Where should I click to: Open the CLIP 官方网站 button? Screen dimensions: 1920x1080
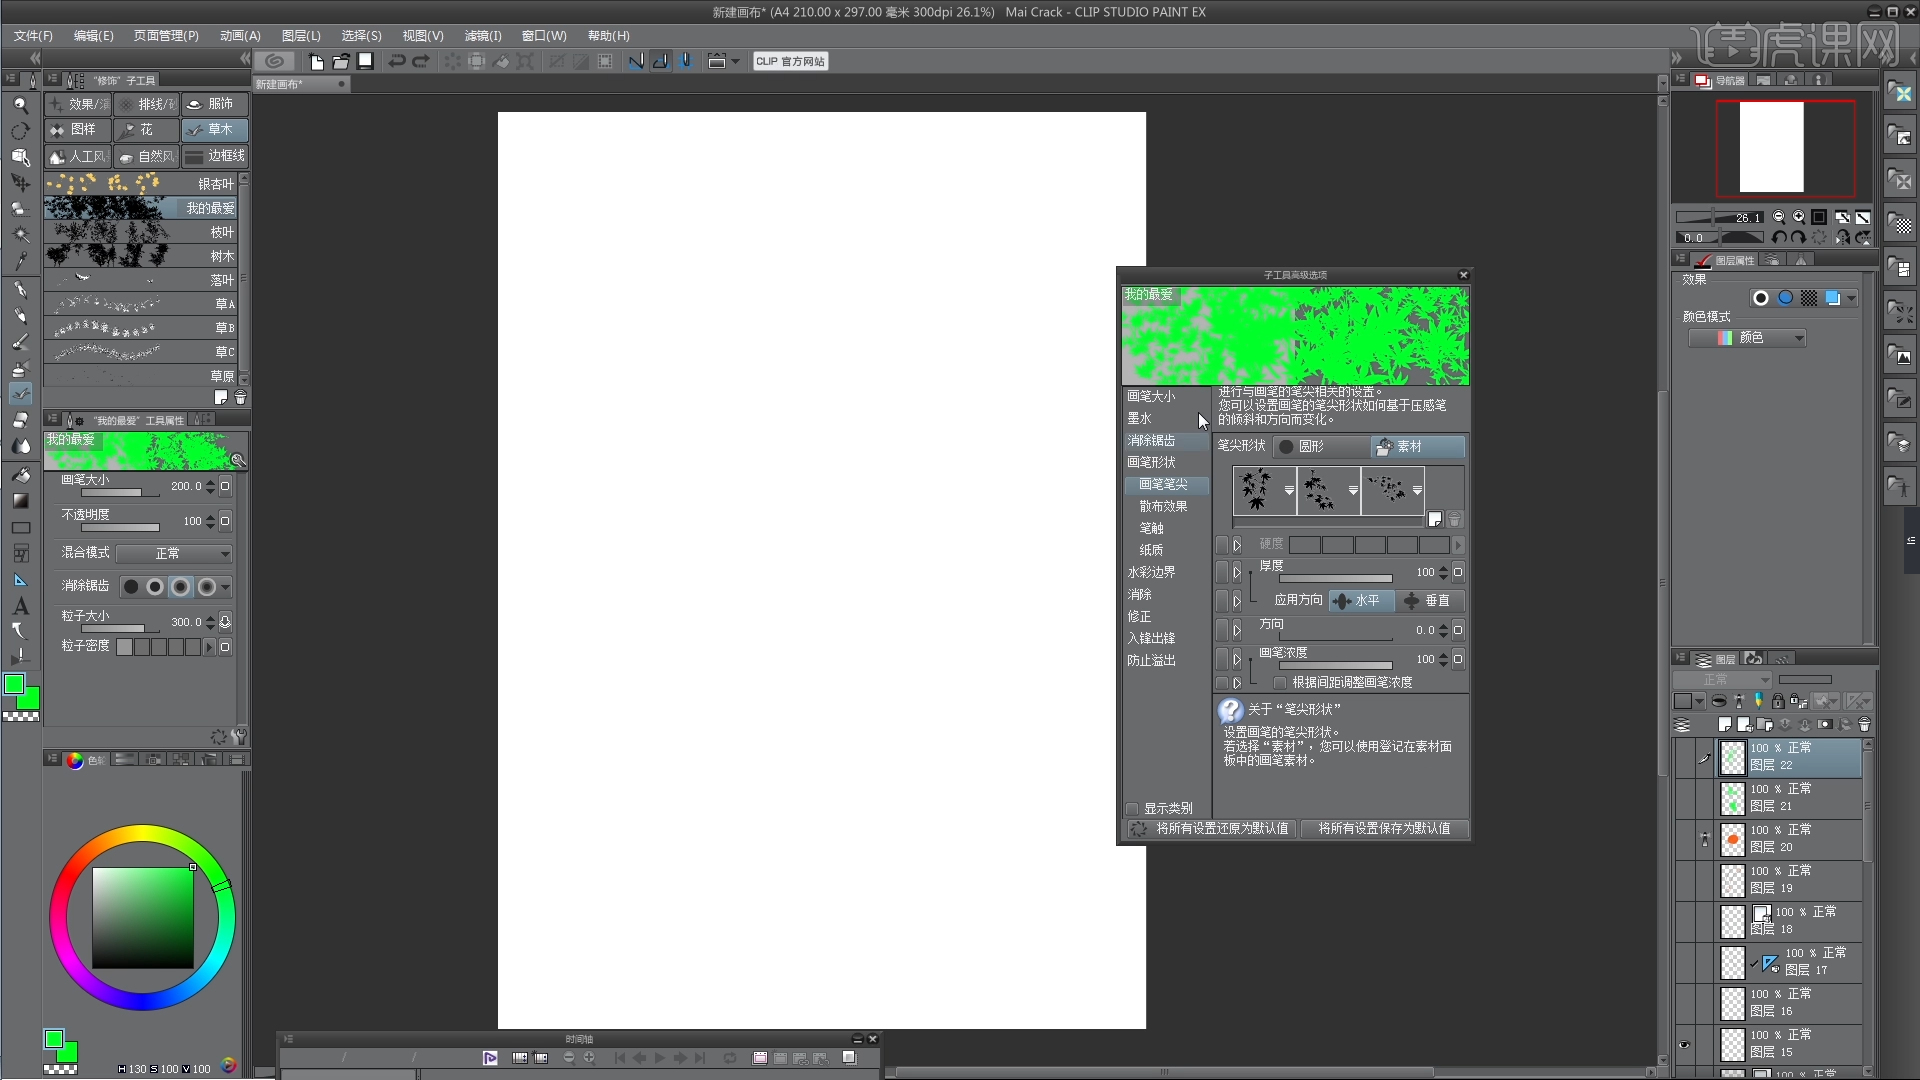[790, 62]
